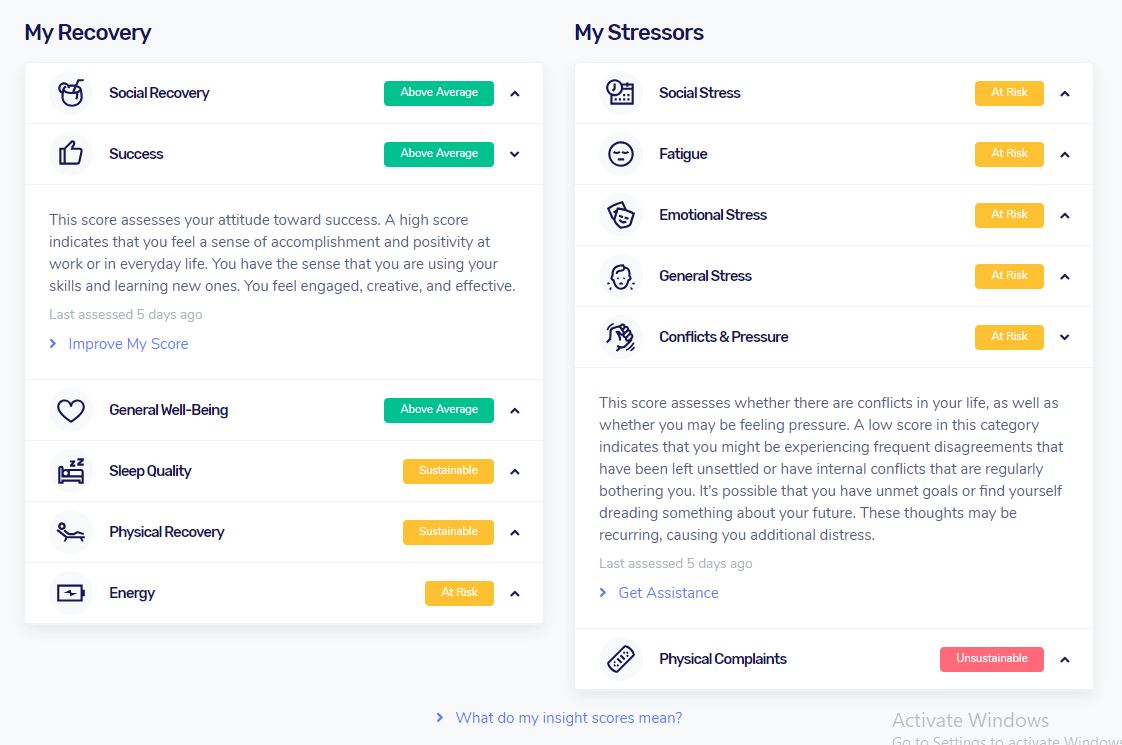This screenshot has width=1122, height=745.
Task: Expand the Social Recovery section chevron
Action: (515, 94)
